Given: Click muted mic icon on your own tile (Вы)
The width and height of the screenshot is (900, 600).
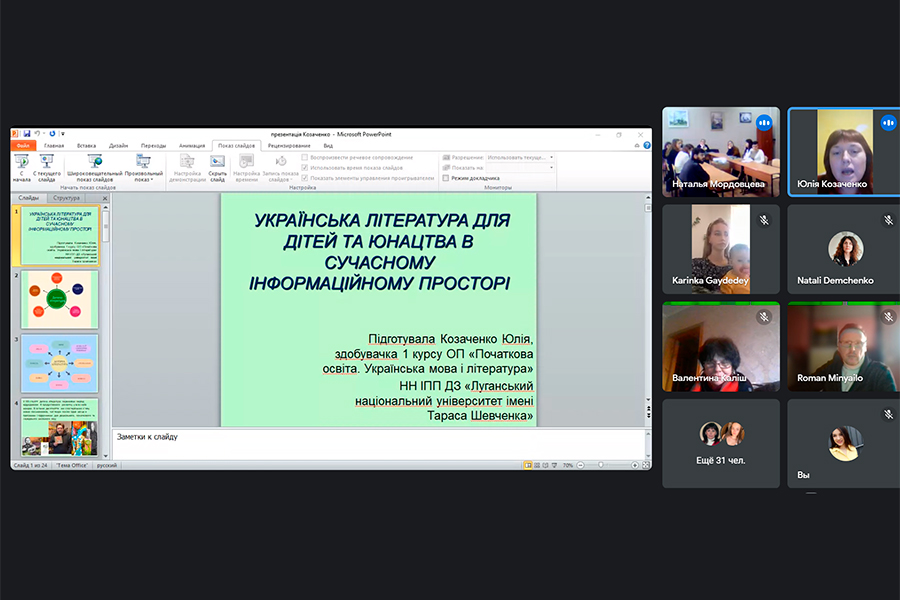Looking at the screenshot, I should tap(889, 414).
